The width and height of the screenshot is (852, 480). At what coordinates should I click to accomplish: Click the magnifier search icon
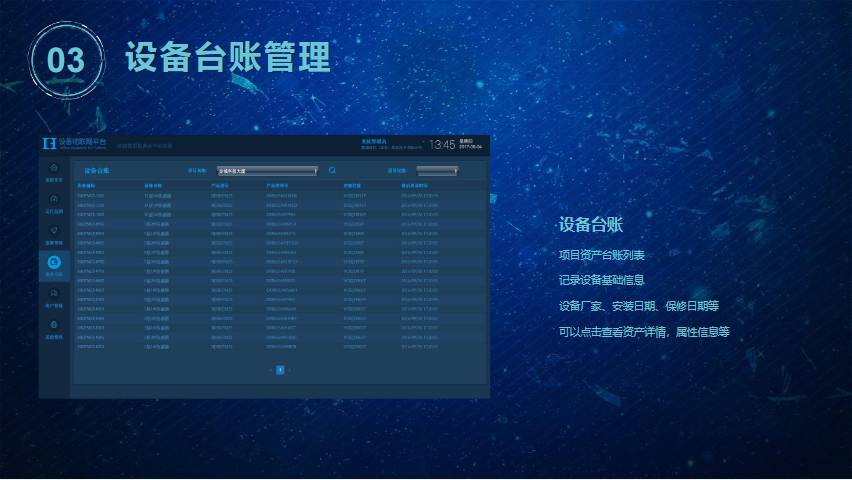pyautogui.click(x=332, y=171)
